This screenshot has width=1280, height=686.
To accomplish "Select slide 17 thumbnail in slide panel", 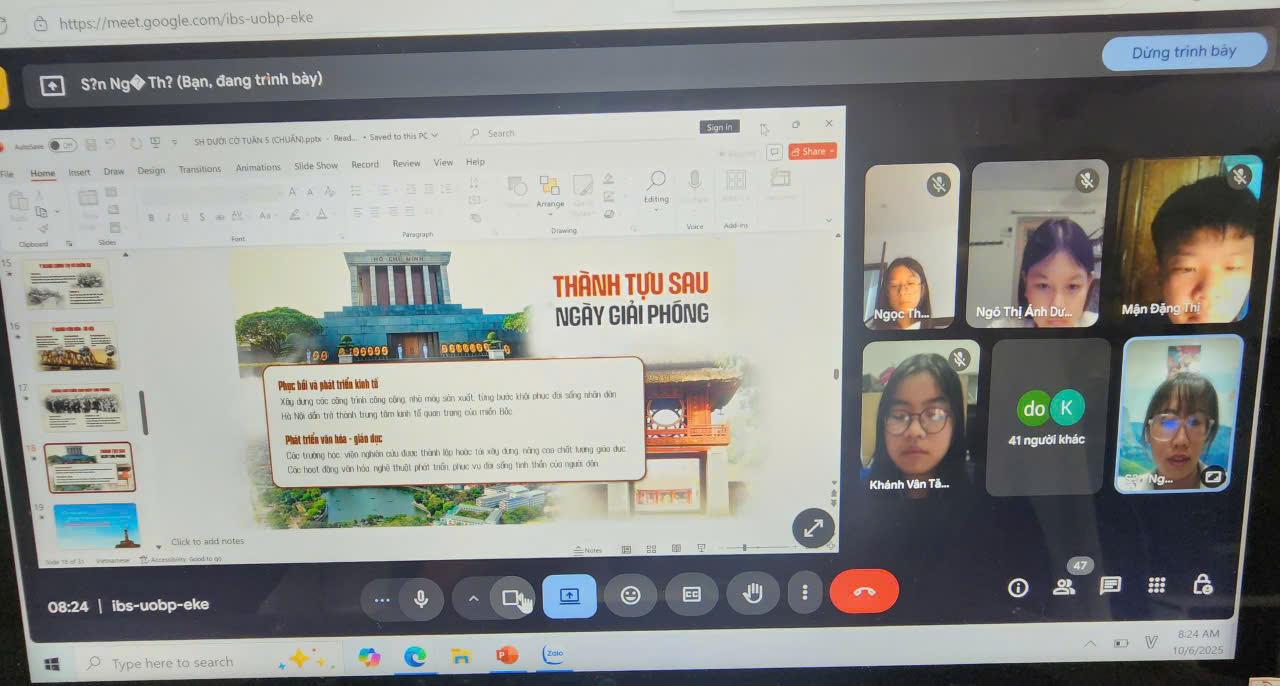I will click(83, 406).
